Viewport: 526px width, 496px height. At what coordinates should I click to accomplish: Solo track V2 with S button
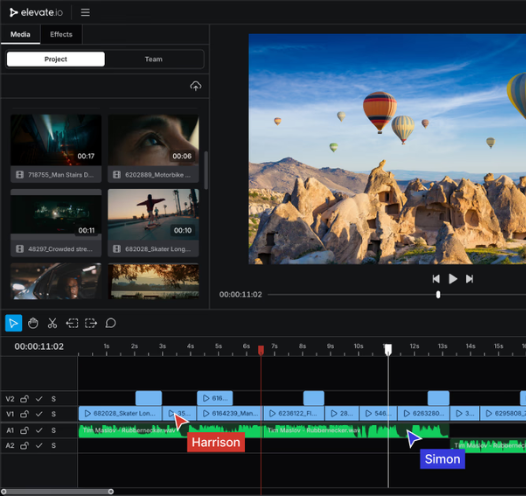pos(54,399)
